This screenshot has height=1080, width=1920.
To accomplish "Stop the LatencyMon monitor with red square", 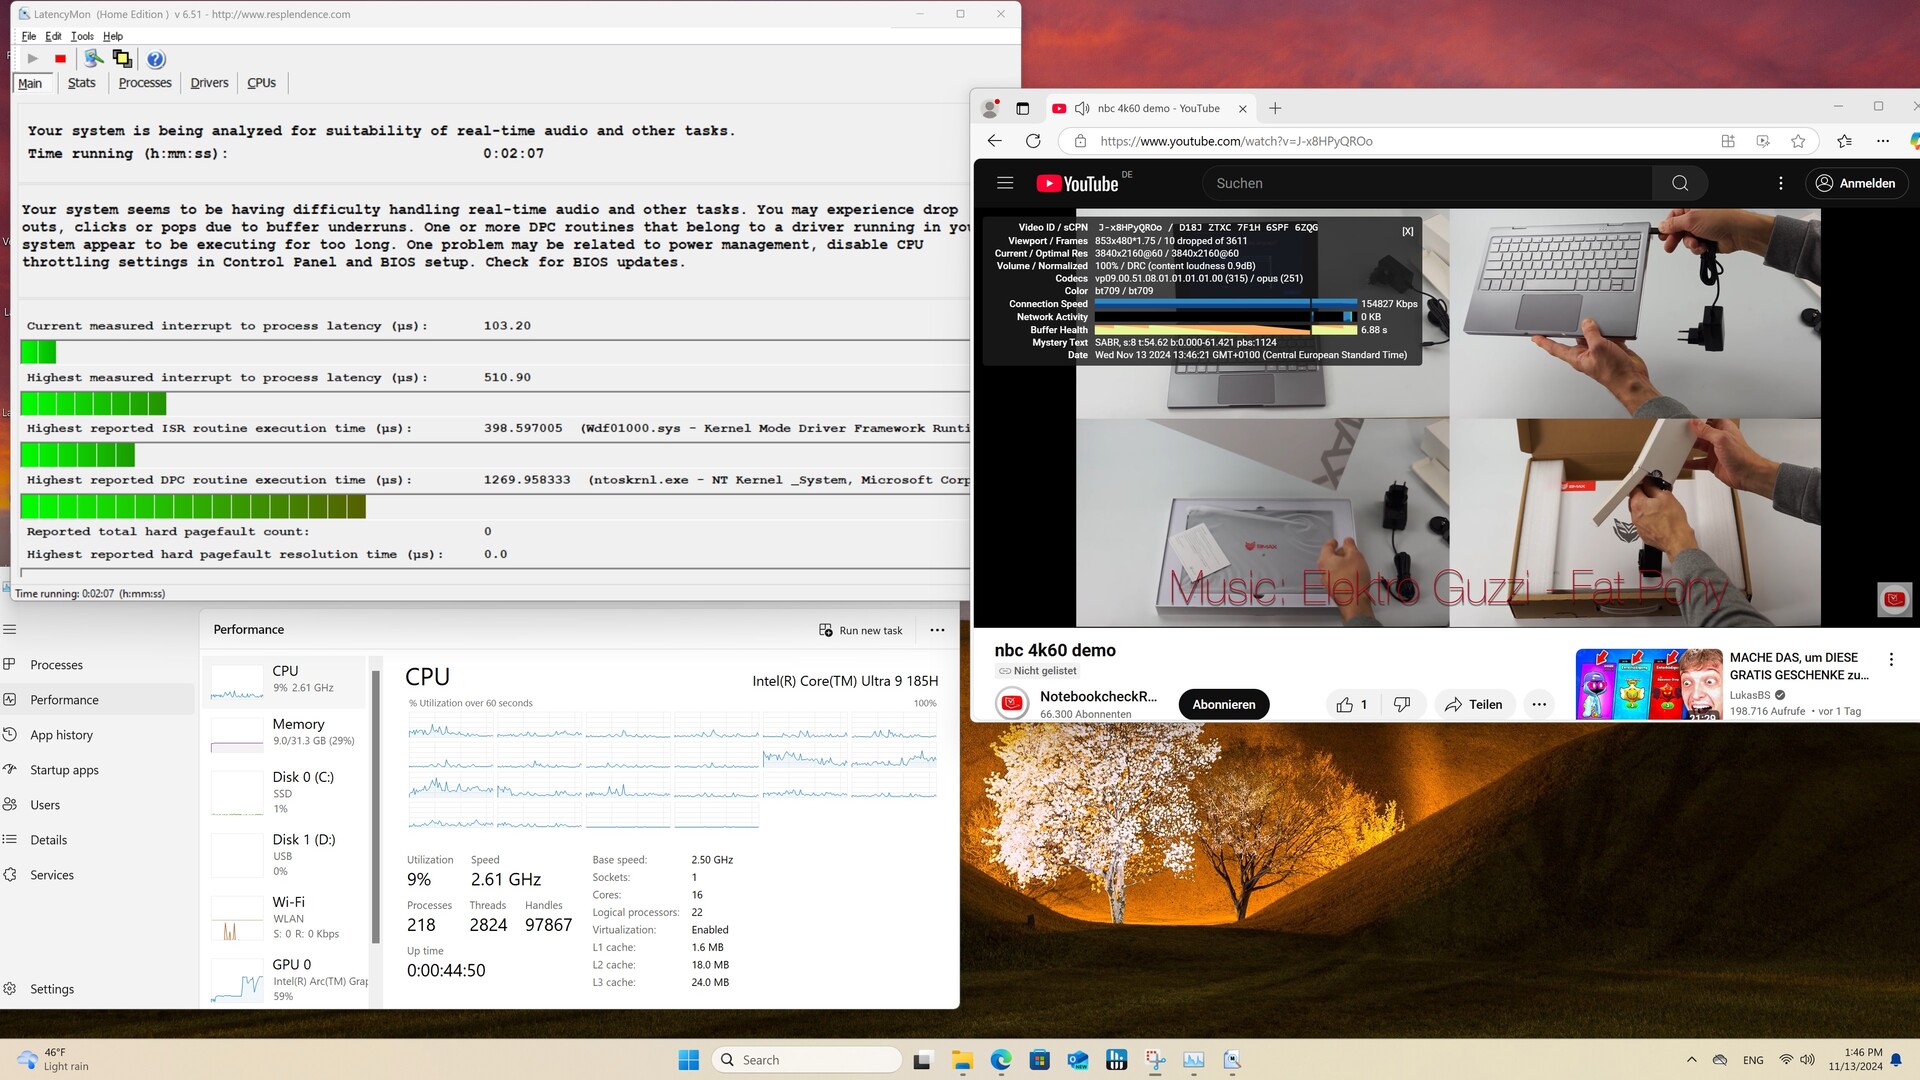I will click(x=60, y=59).
